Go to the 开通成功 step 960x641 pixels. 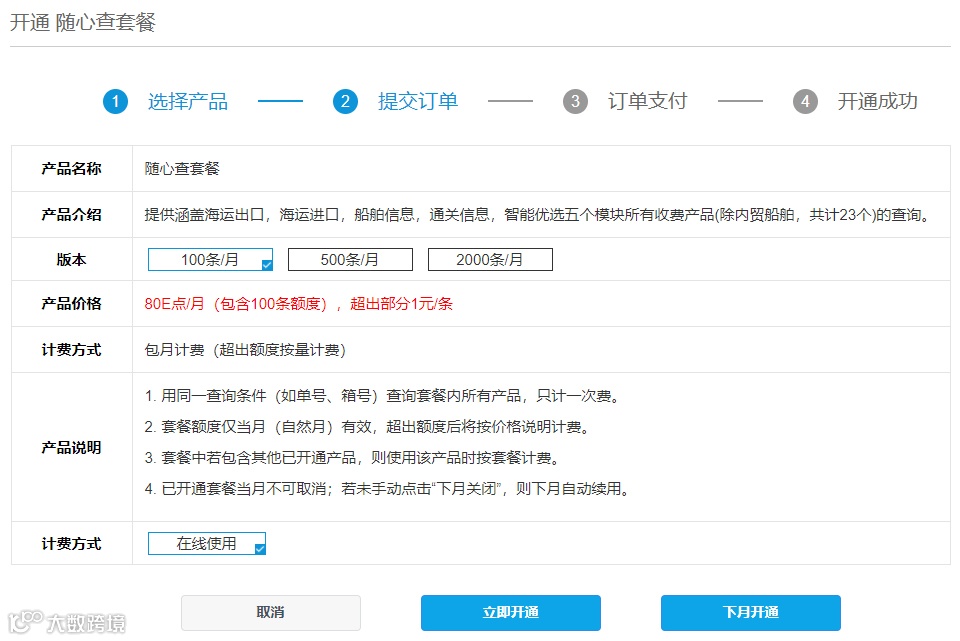878,102
